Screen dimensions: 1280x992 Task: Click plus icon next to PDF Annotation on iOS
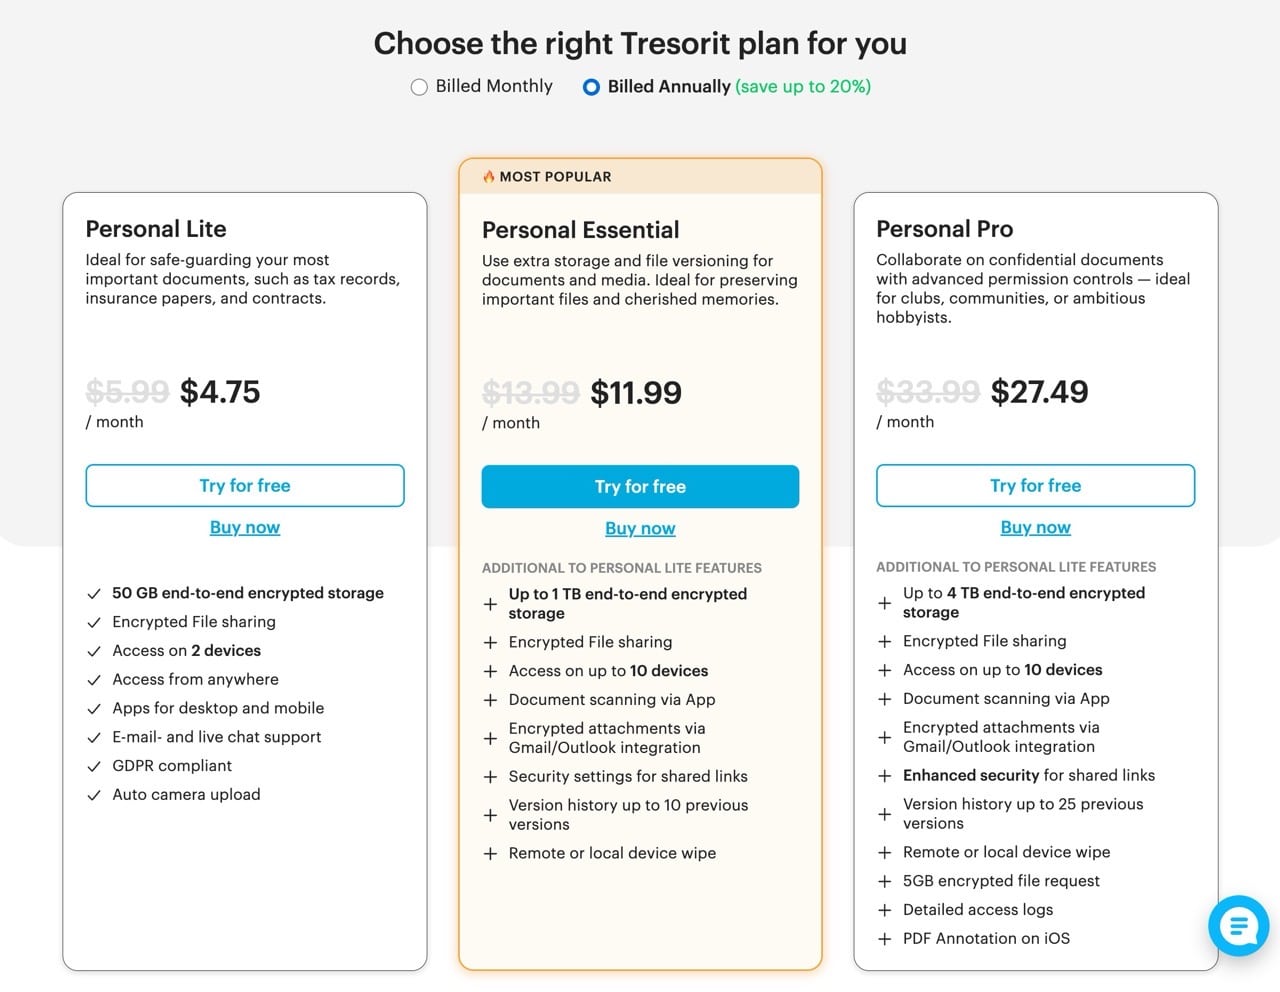pos(884,939)
